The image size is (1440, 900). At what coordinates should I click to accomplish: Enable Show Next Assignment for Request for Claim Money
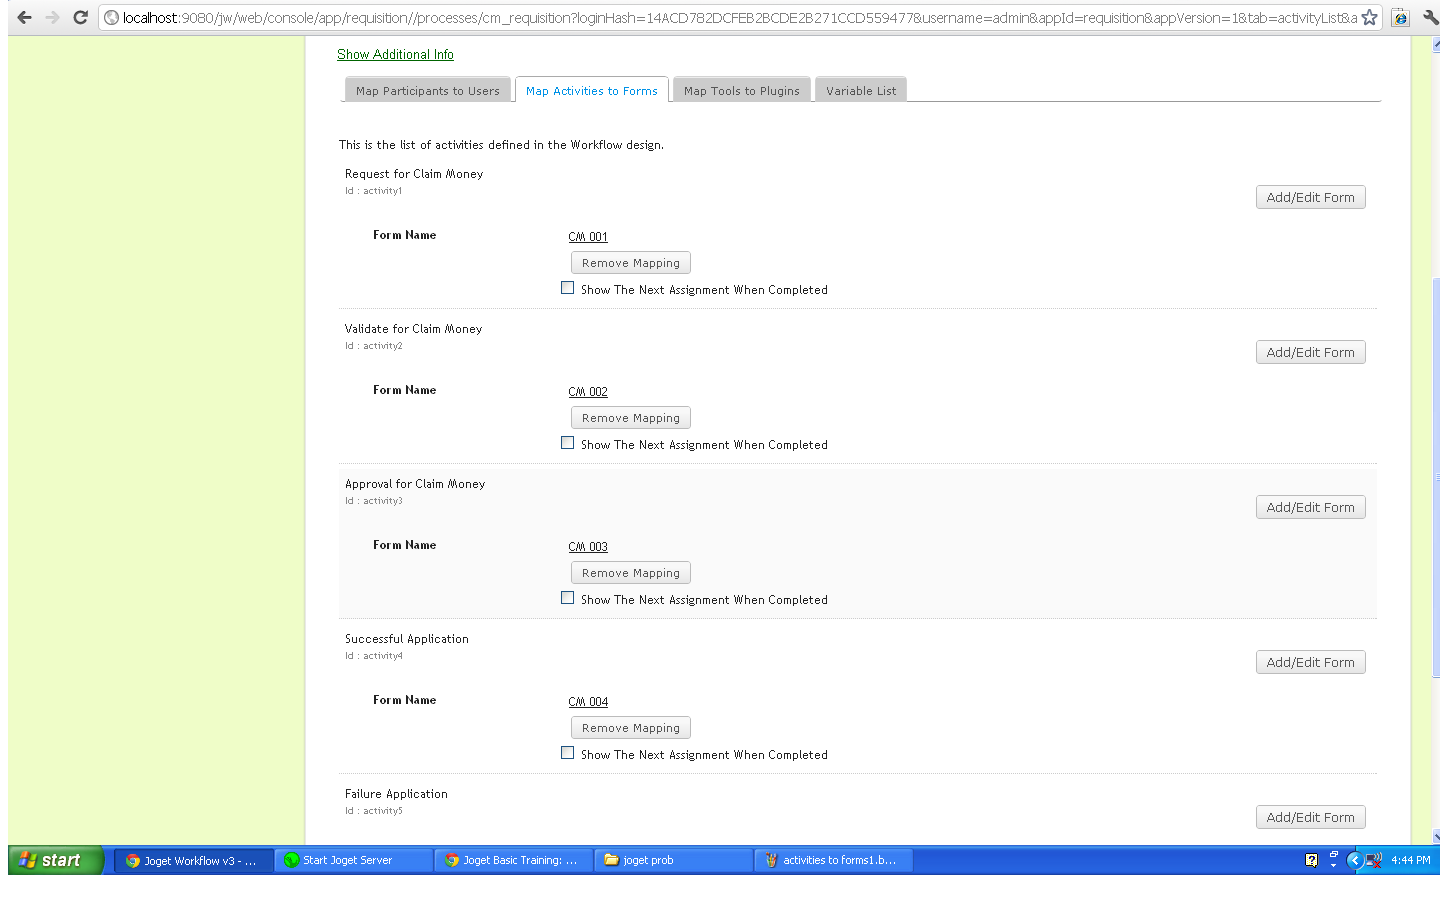pos(568,288)
